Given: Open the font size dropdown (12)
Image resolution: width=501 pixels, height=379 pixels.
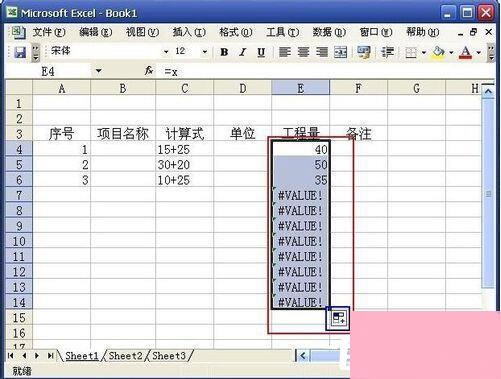Looking at the screenshot, I should coord(205,52).
